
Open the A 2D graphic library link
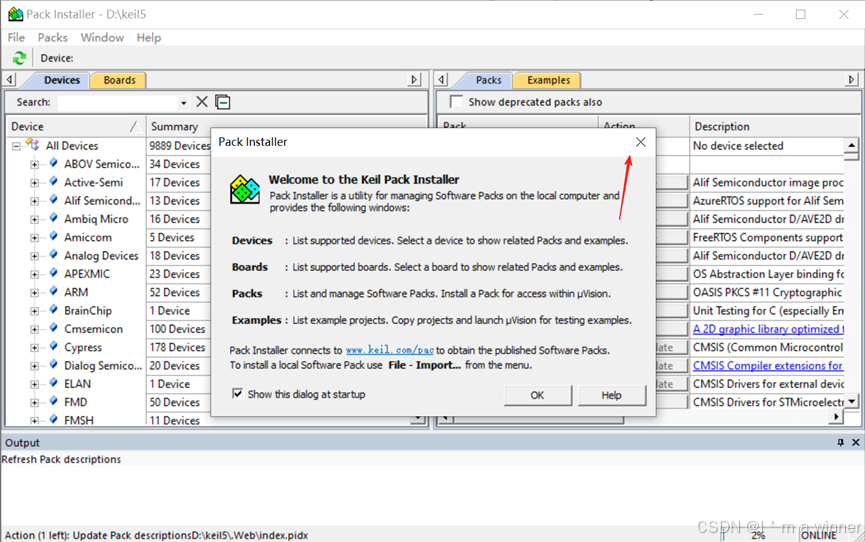tap(768, 329)
